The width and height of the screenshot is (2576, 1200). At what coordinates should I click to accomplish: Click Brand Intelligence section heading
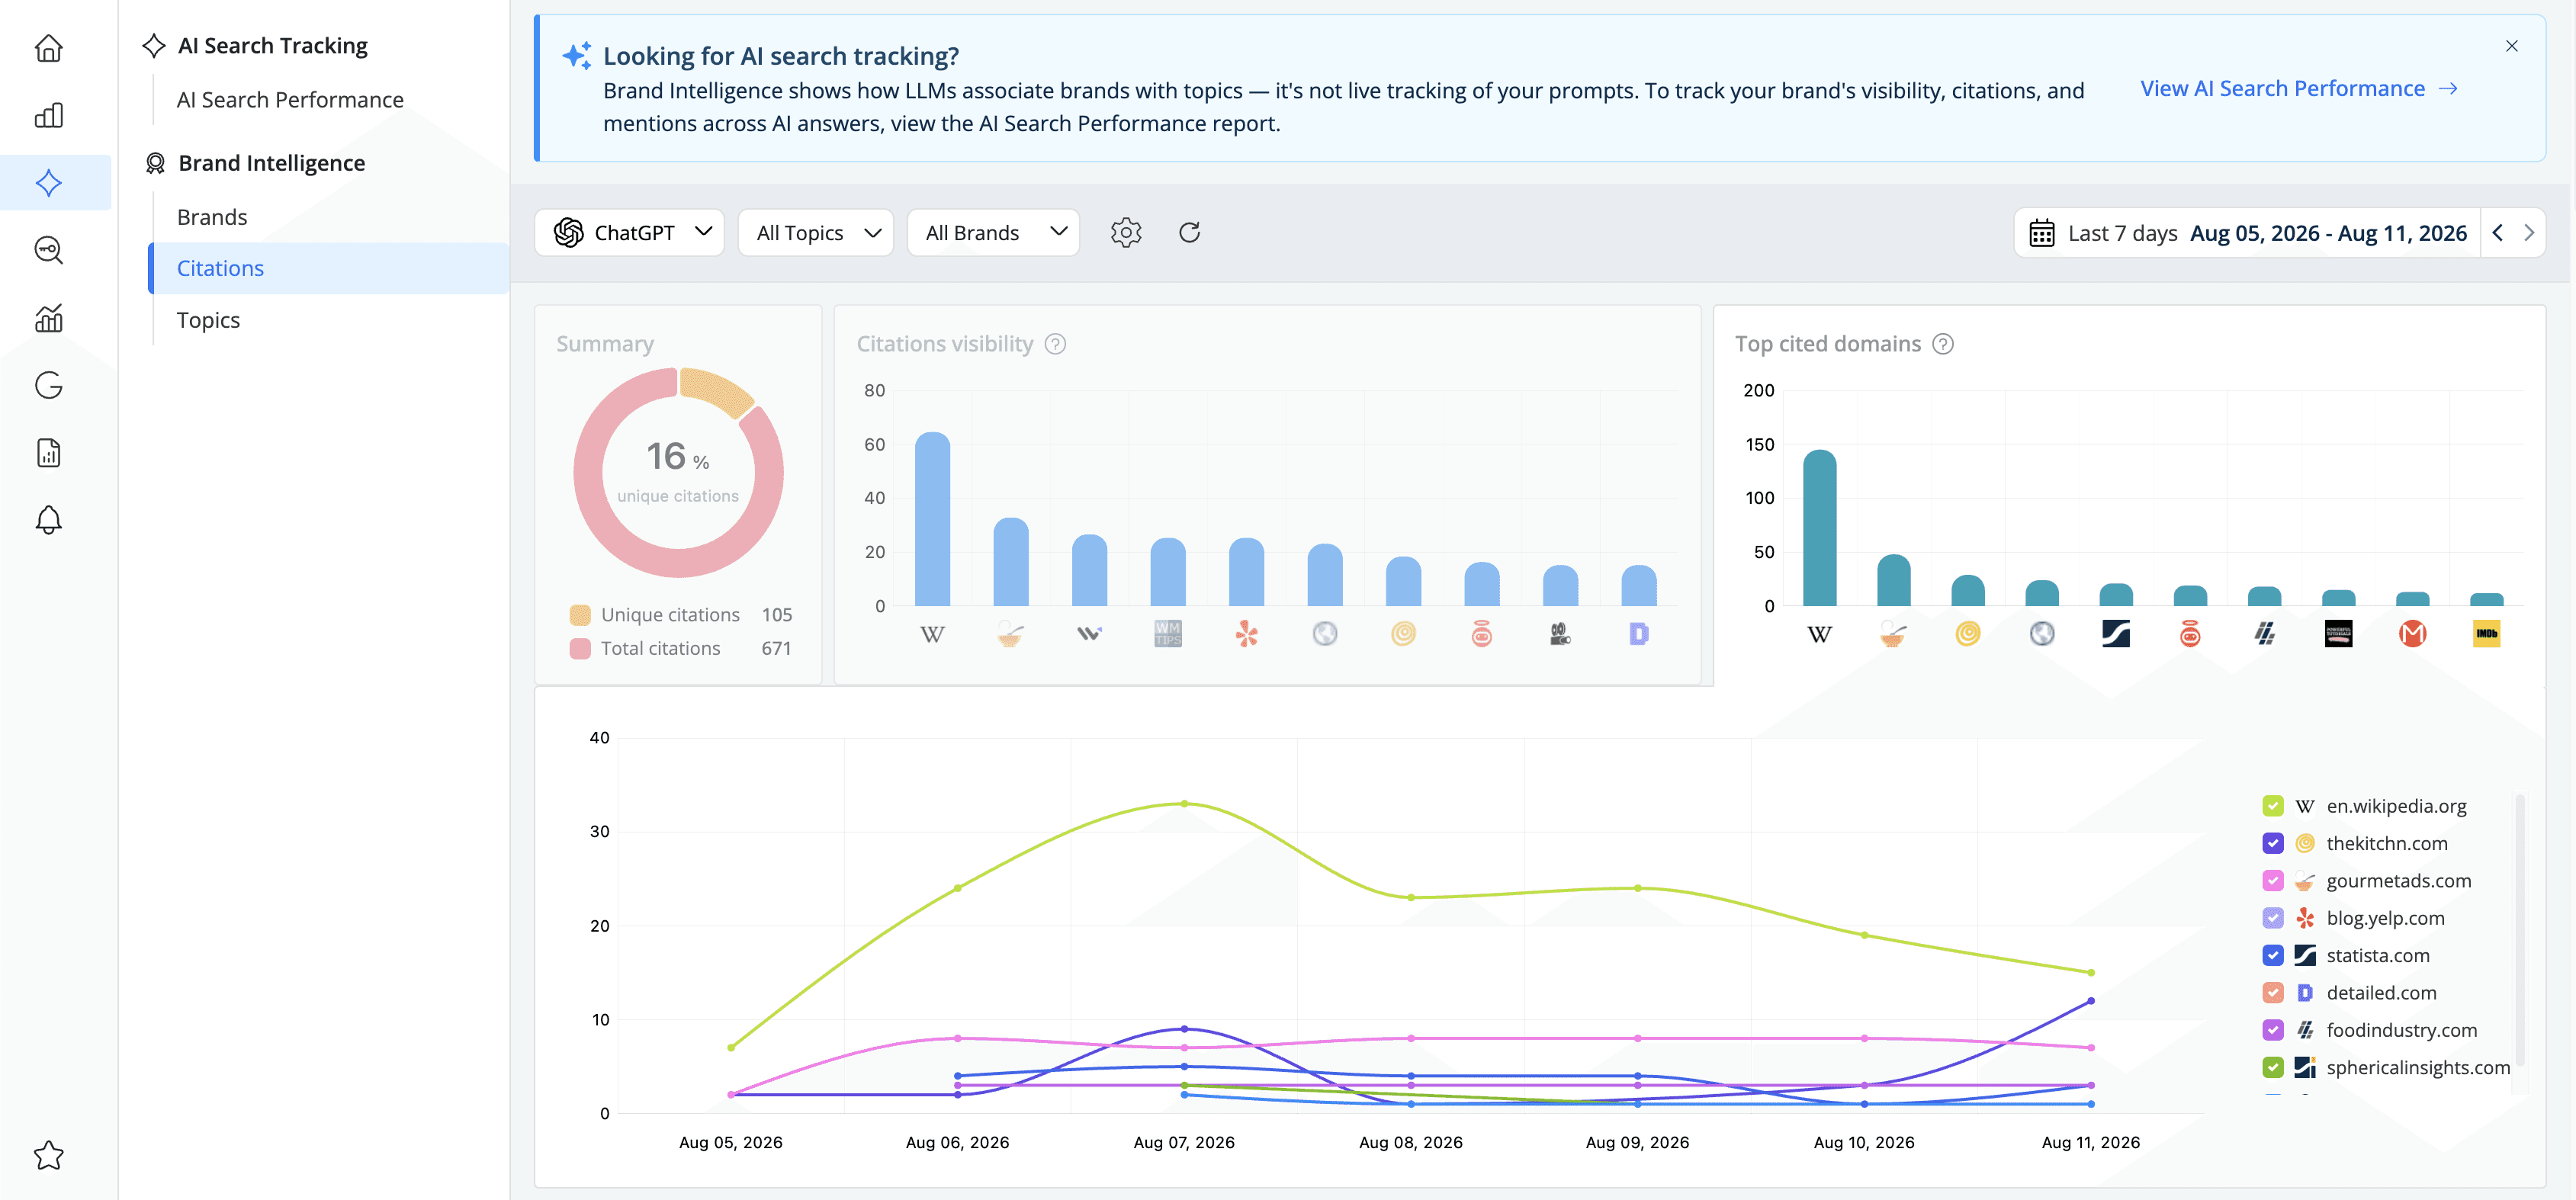272,163
